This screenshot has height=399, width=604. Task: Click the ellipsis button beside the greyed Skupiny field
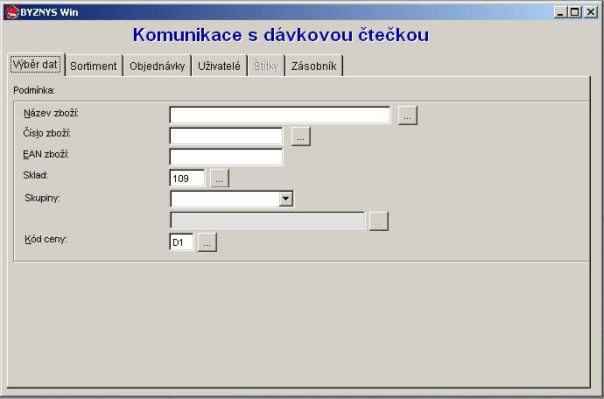click(x=379, y=221)
